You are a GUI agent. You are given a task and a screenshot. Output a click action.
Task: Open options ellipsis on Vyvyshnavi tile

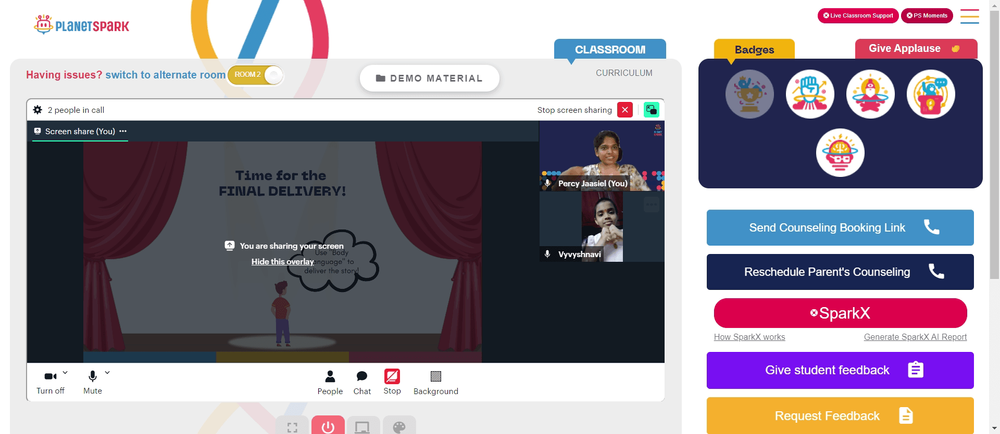pyautogui.click(x=651, y=205)
